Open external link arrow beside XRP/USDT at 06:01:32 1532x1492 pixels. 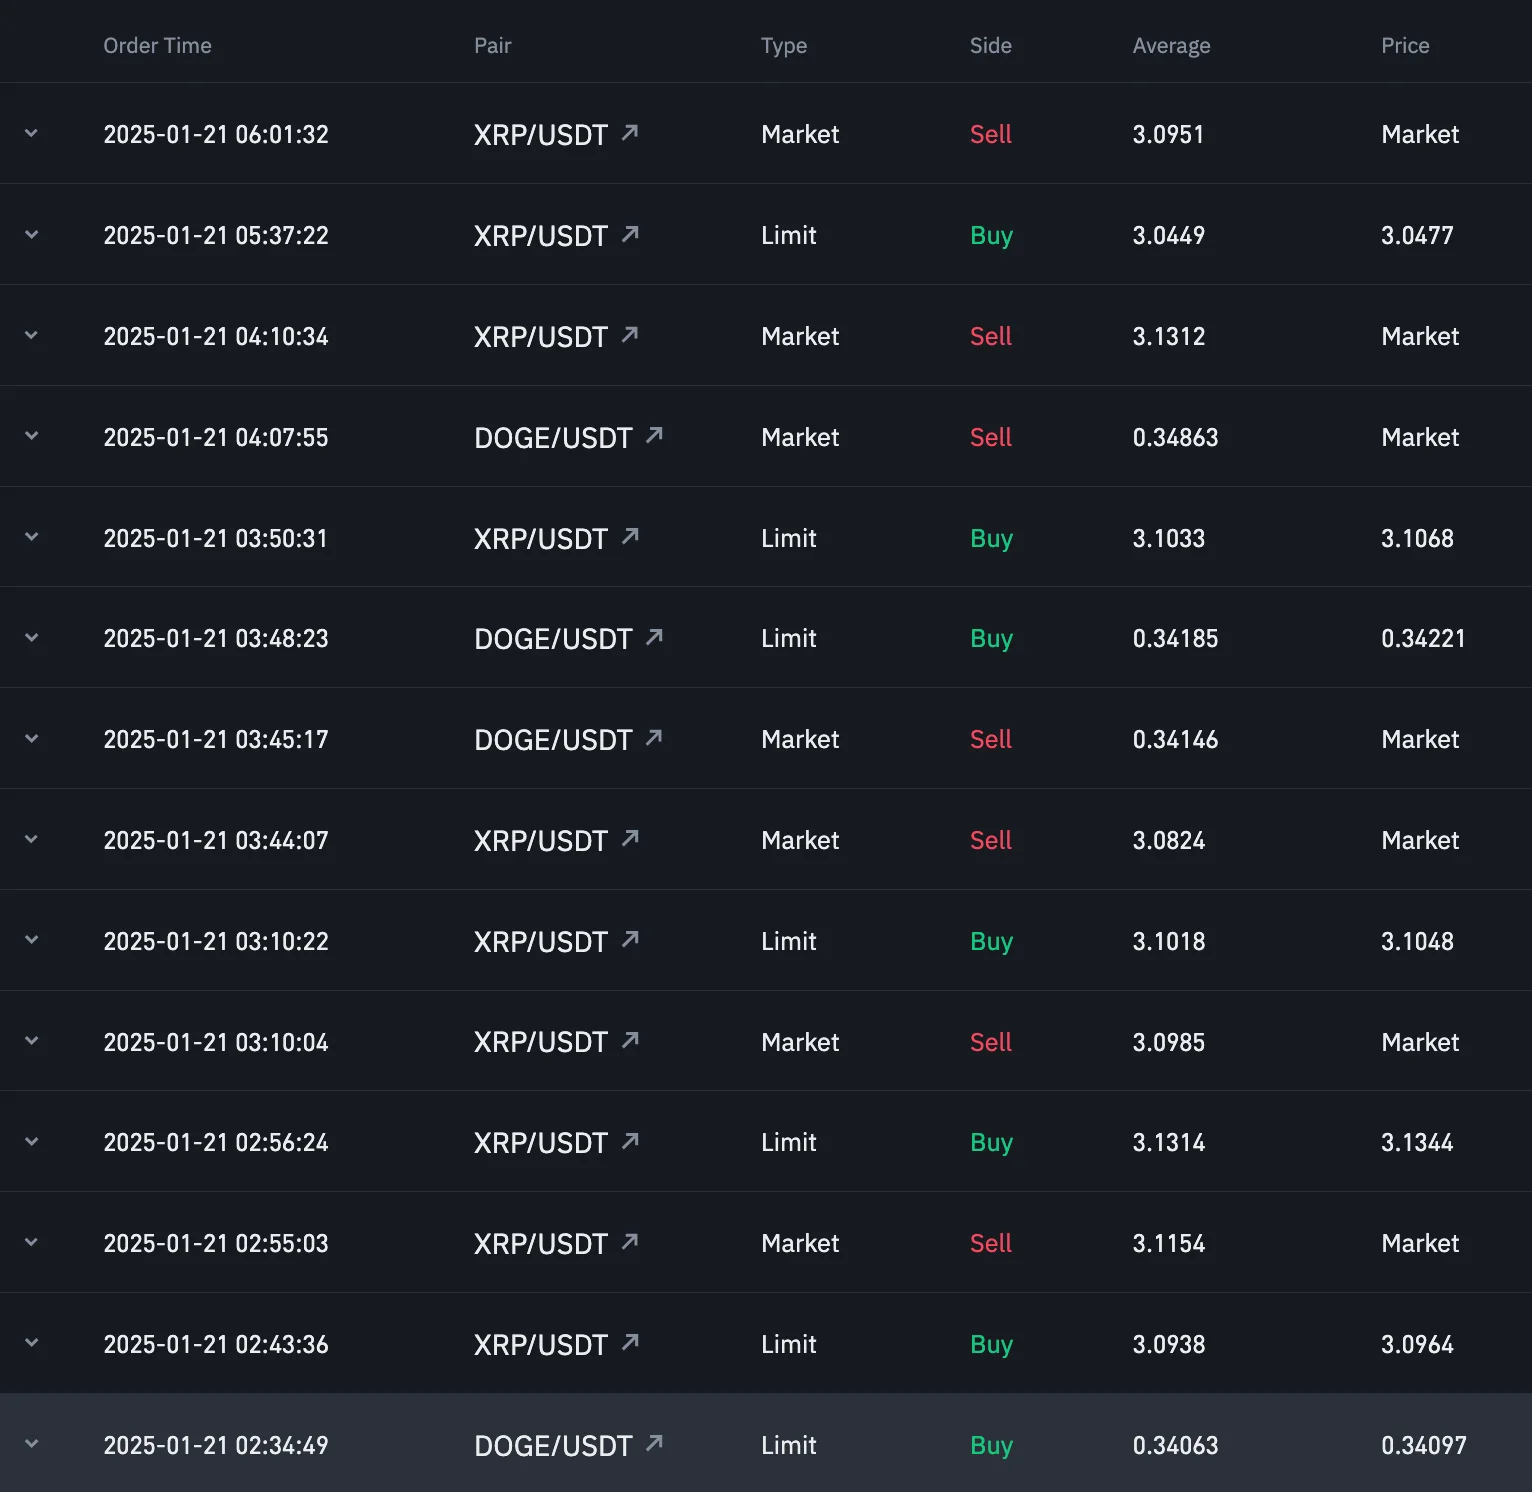click(x=630, y=132)
